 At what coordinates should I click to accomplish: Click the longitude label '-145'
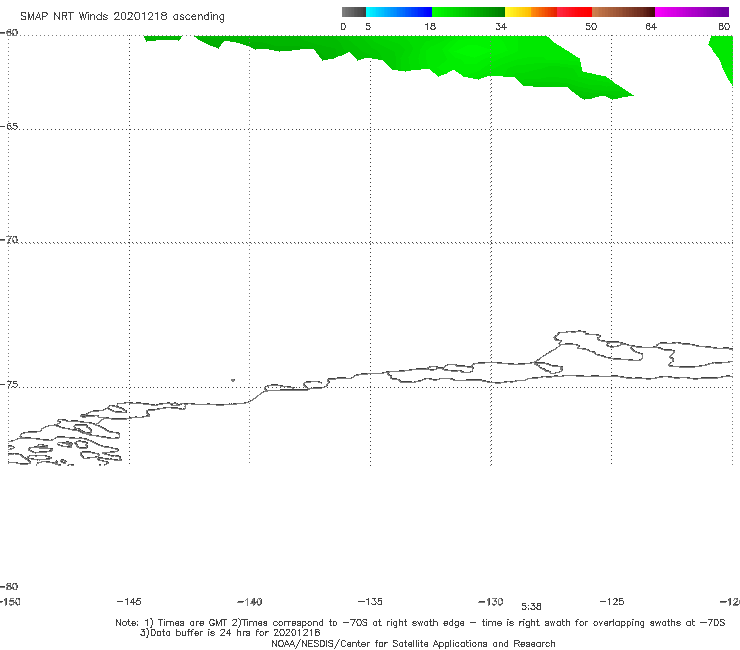(x=129, y=601)
